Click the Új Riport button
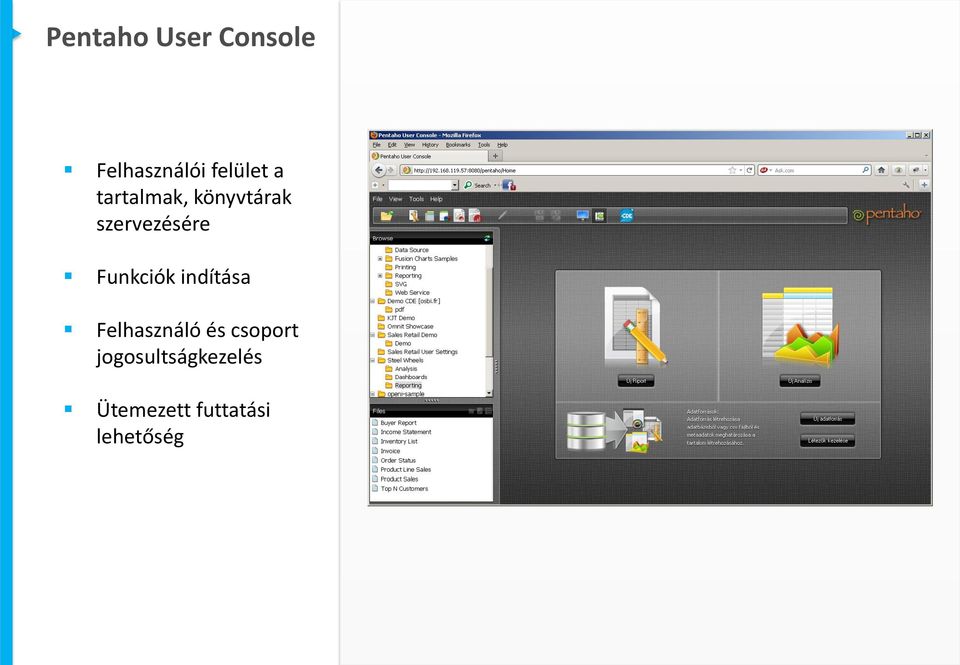This screenshot has width=960, height=665. [636, 381]
